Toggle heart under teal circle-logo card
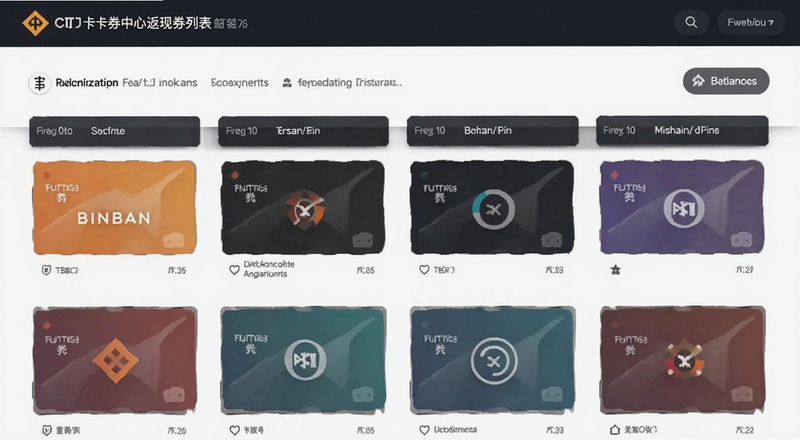Image resolution: width=800 pixels, height=440 pixels. (234, 430)
